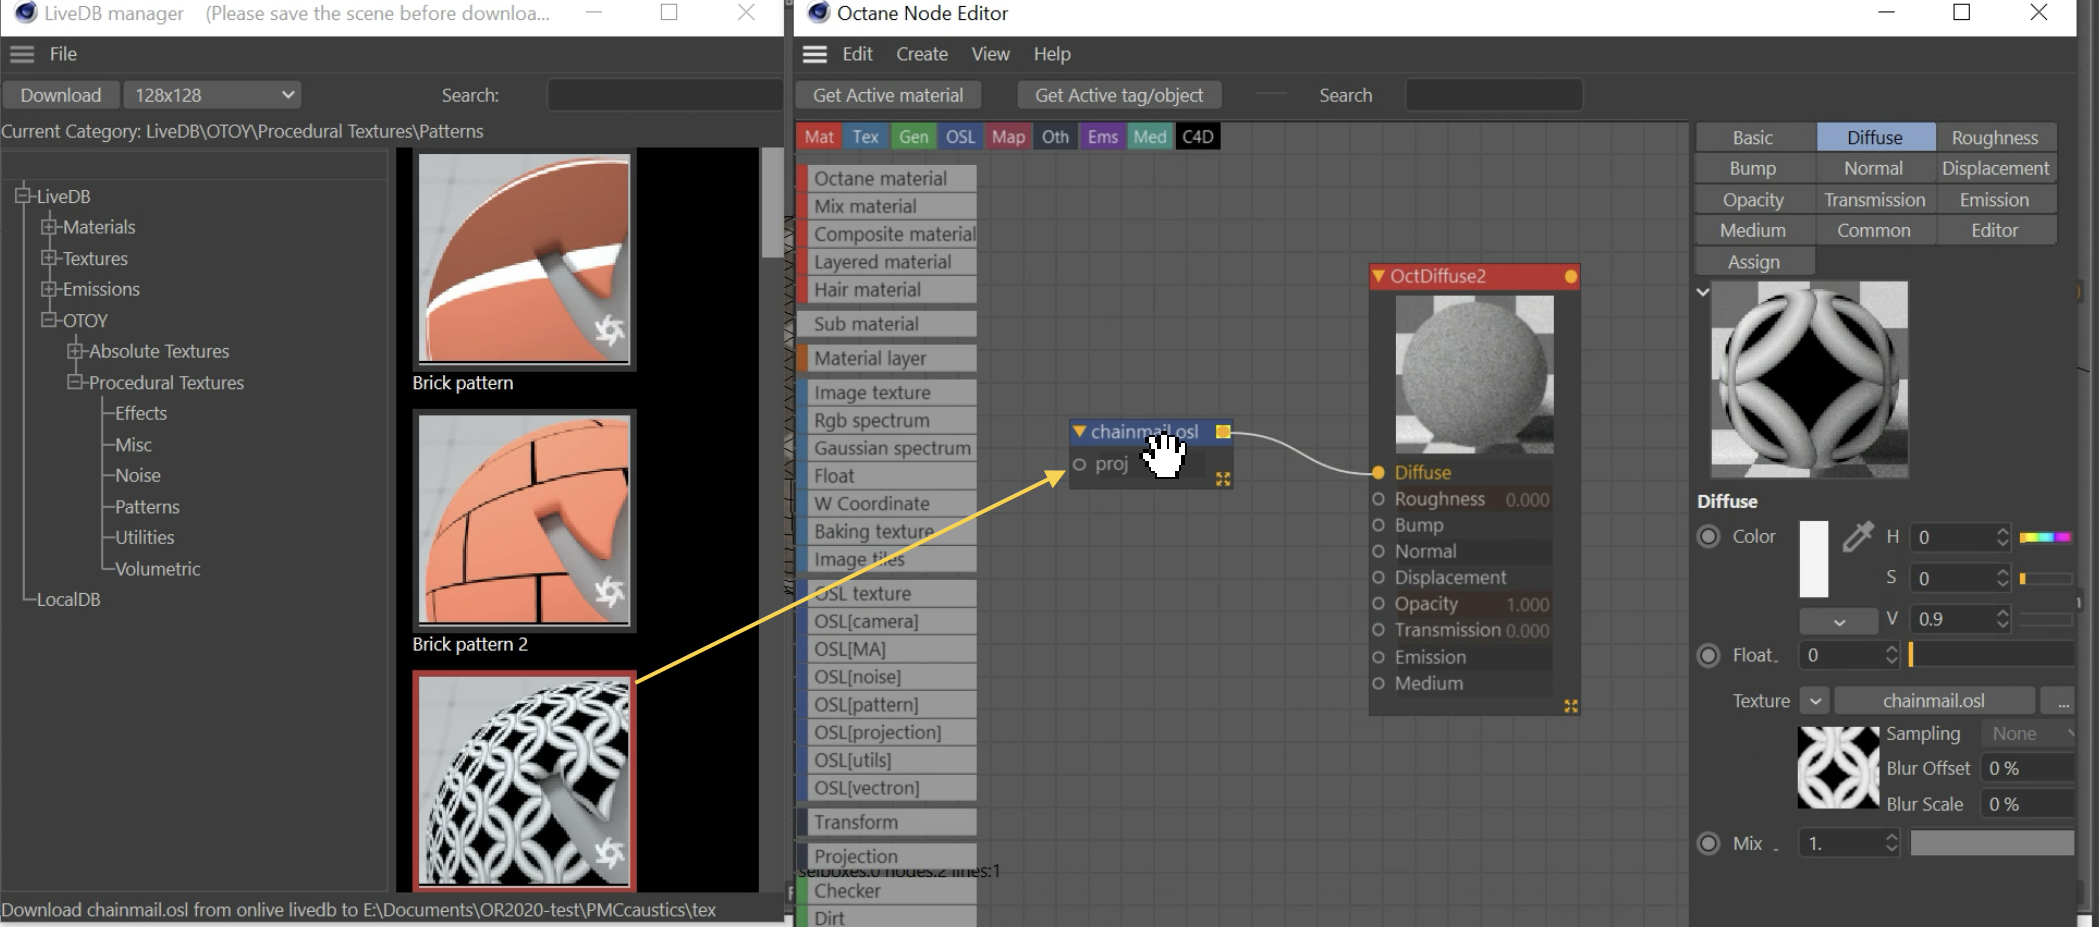Click the Assign button
The height and width of the screenshot is (927, 2099).
1754,262
